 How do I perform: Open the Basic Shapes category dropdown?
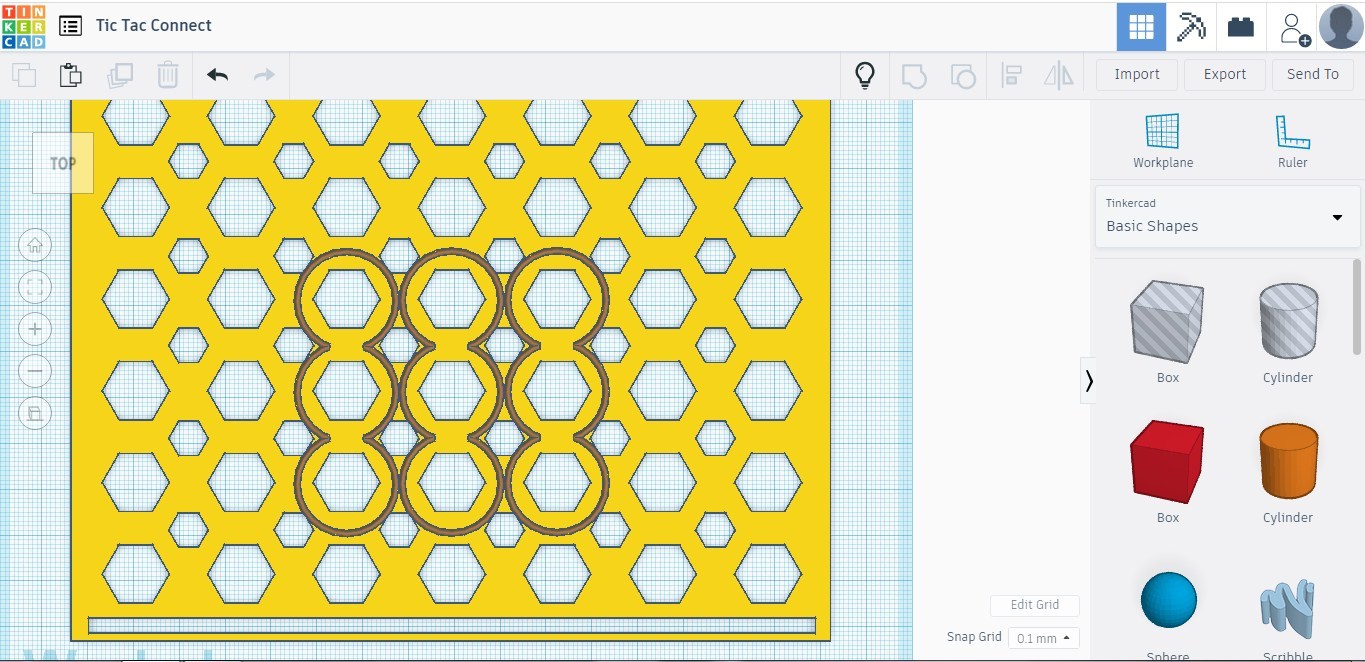coord(1228,216)
